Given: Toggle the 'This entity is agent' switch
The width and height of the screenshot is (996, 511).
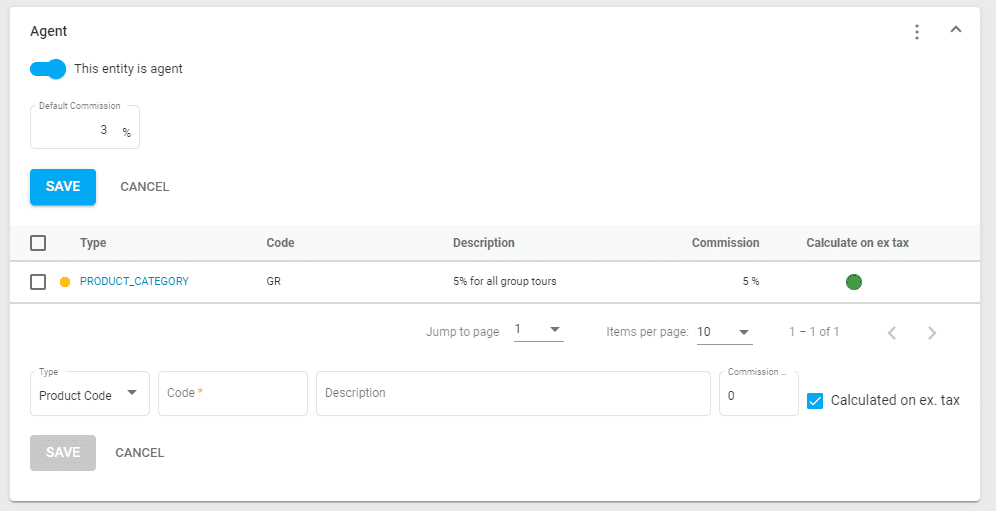Looking at the screenshot, I should tap(48, 69).
